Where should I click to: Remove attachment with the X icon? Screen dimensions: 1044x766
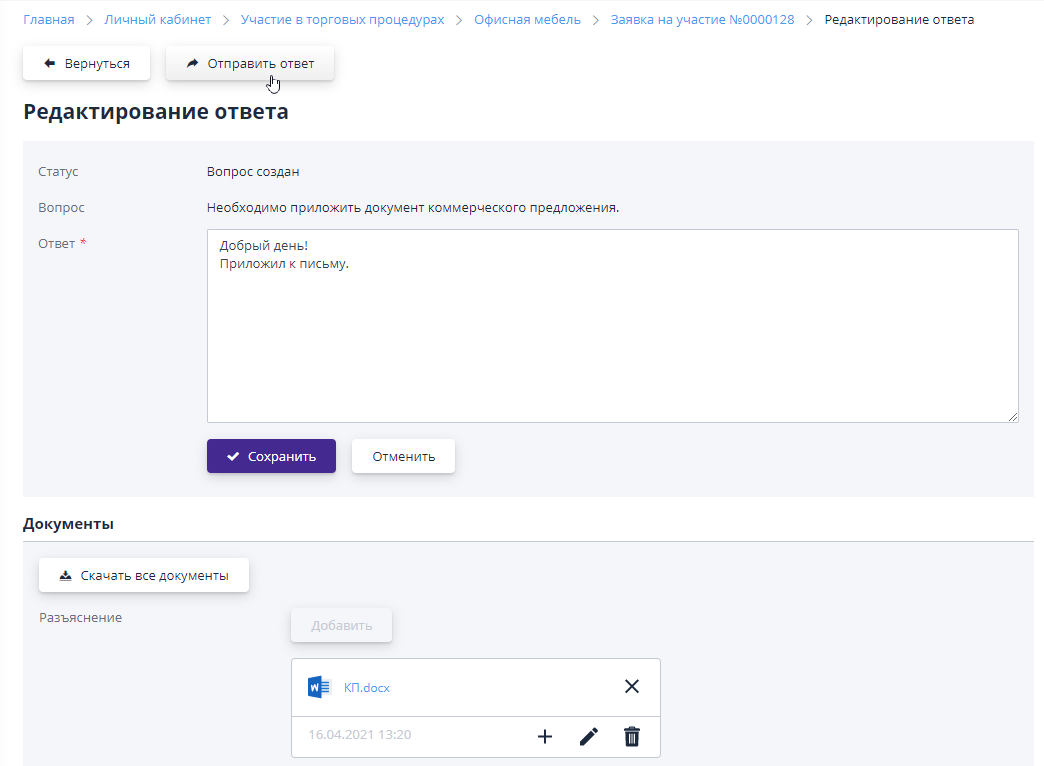(631, 686)
